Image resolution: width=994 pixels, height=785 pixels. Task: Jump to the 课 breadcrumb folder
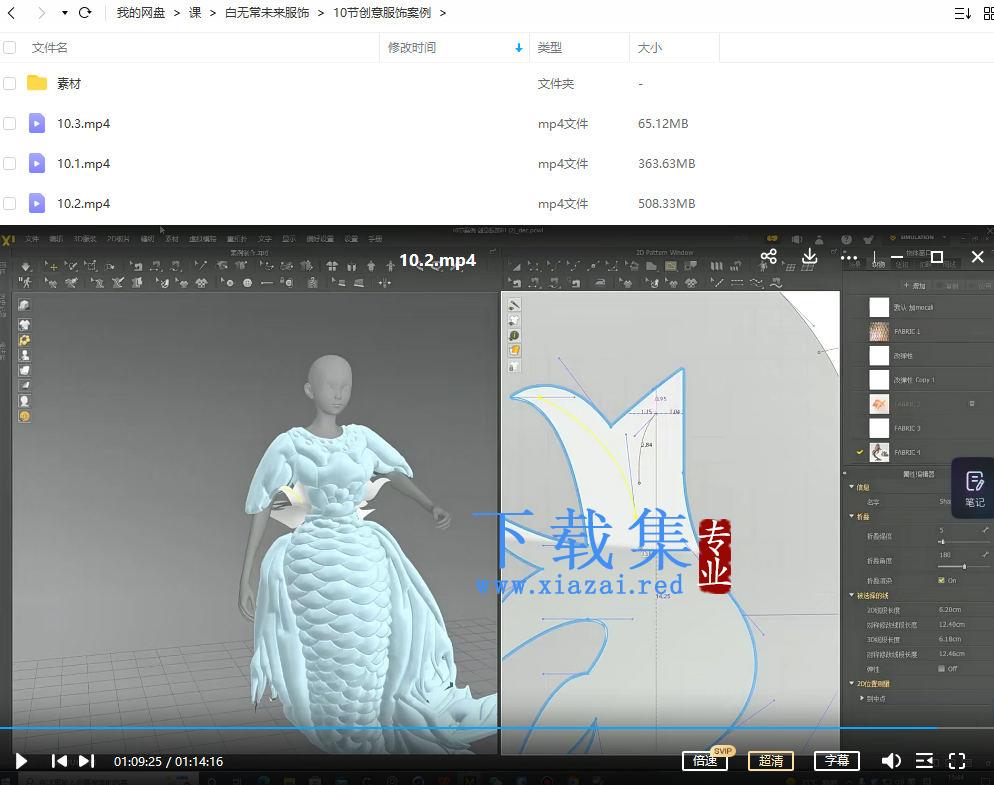pos(195,13)
